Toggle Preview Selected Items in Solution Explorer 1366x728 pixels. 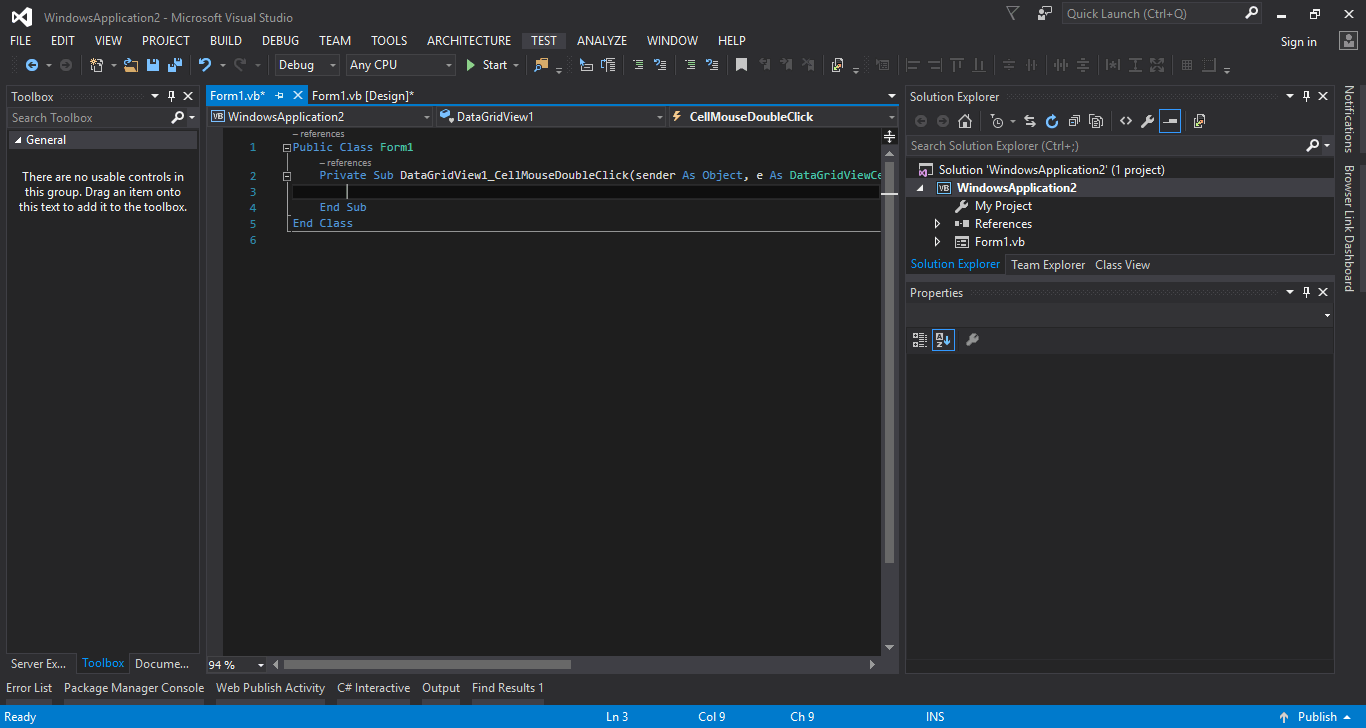(x=1170, y=121)
